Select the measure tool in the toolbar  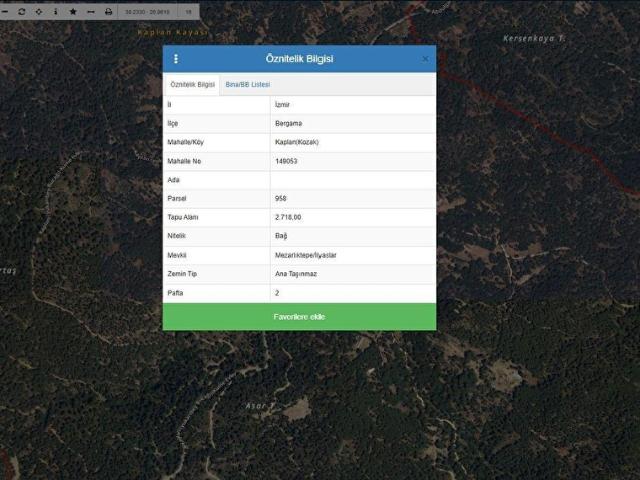(x=90, y=11)
